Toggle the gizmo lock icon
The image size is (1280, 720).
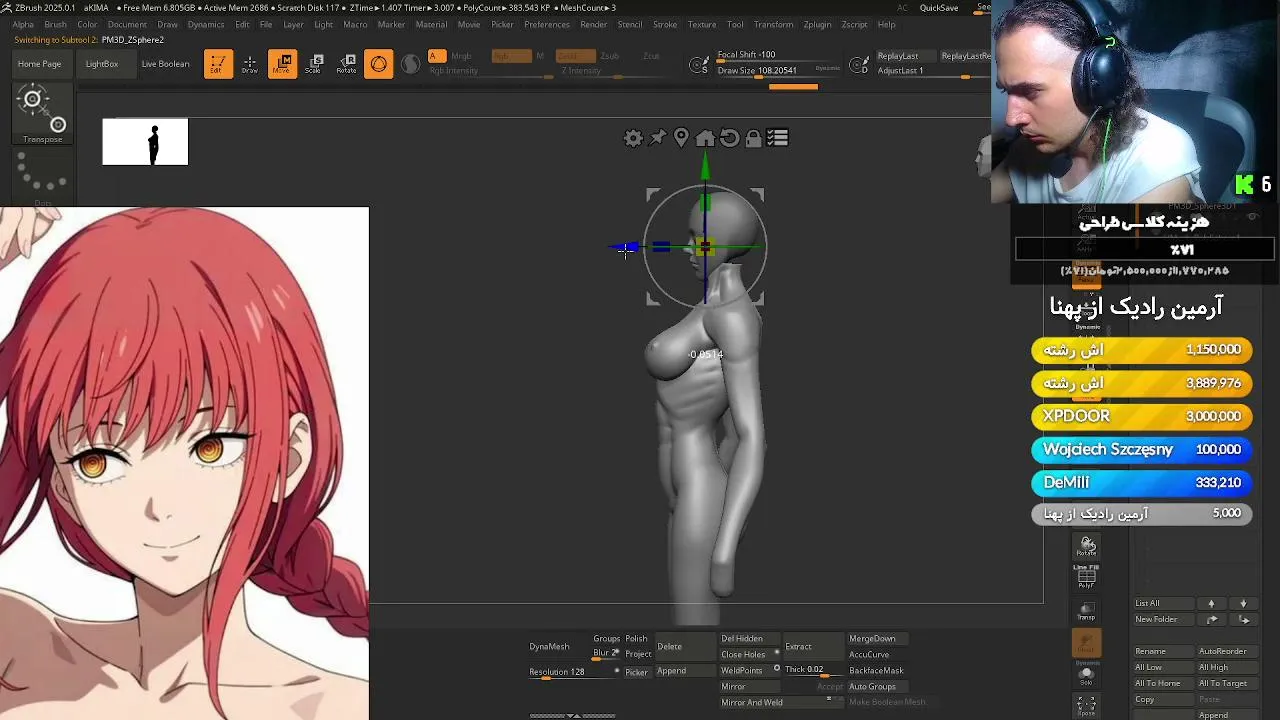pos(753,138)
